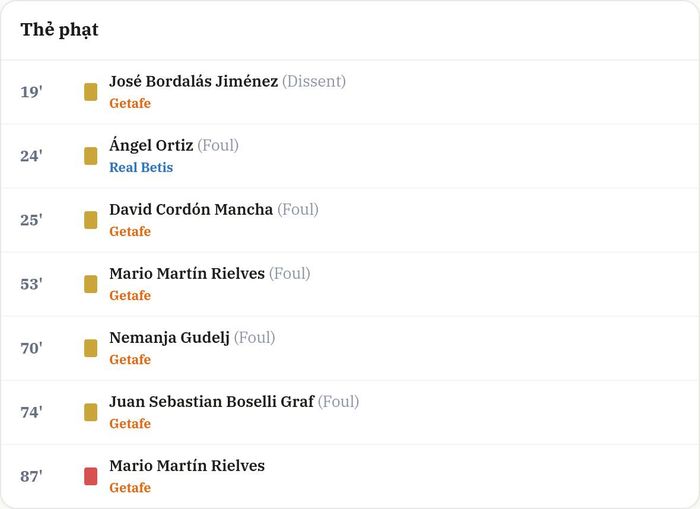Click red card icon at 87' row

(x=91, y=476)
